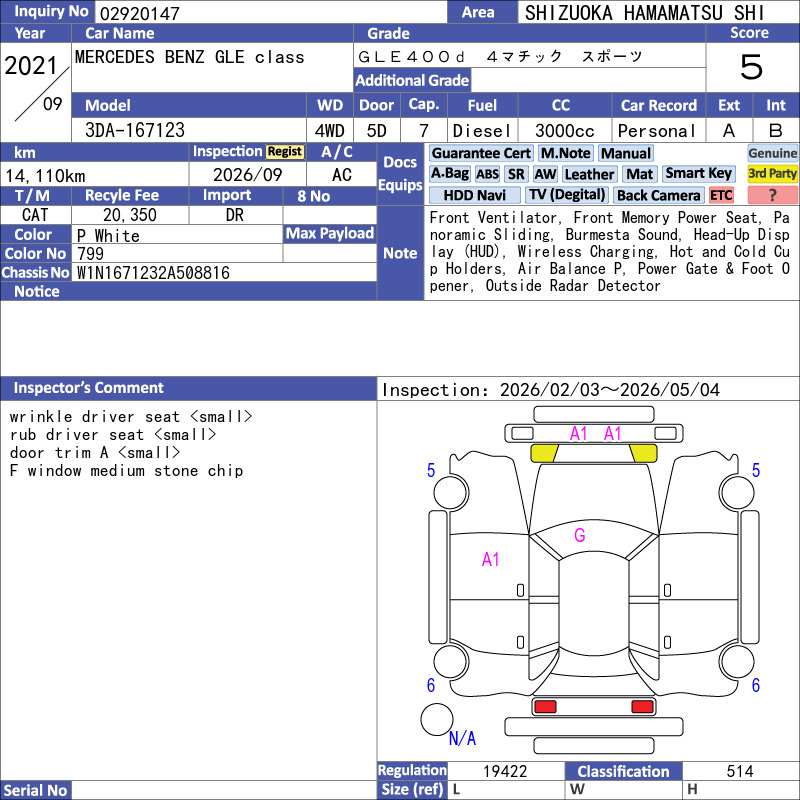Select the AW alloy wheel badge

(x=545, y=174)
